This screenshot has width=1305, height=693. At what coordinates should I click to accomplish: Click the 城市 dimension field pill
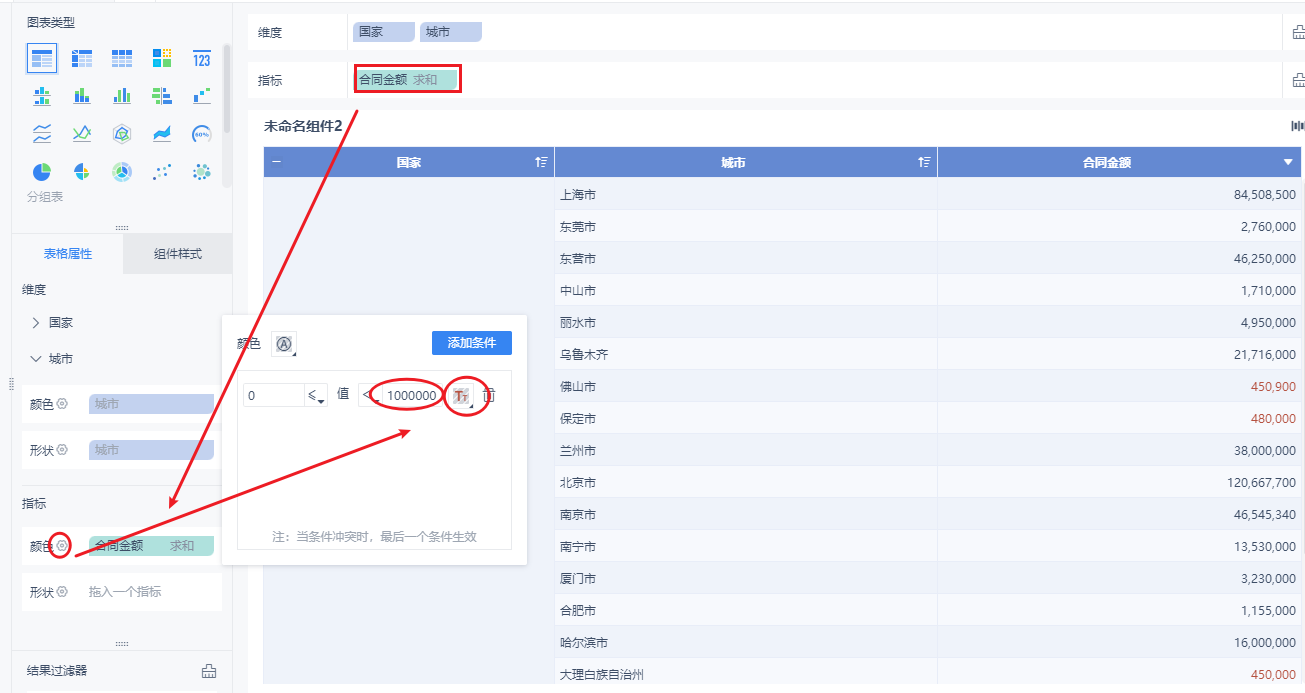pos(451,32)
